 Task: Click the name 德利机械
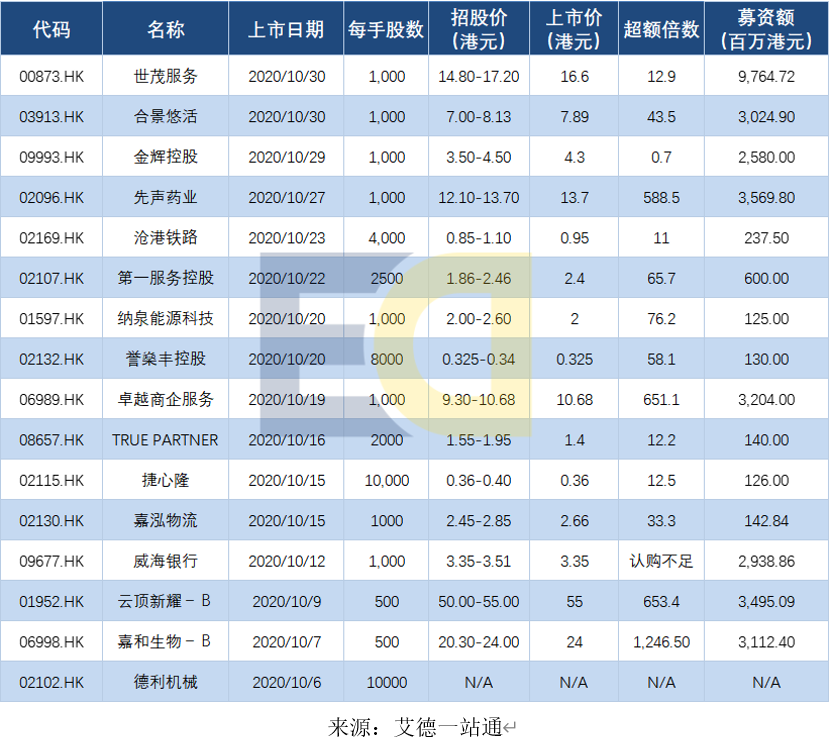[165, 682]
